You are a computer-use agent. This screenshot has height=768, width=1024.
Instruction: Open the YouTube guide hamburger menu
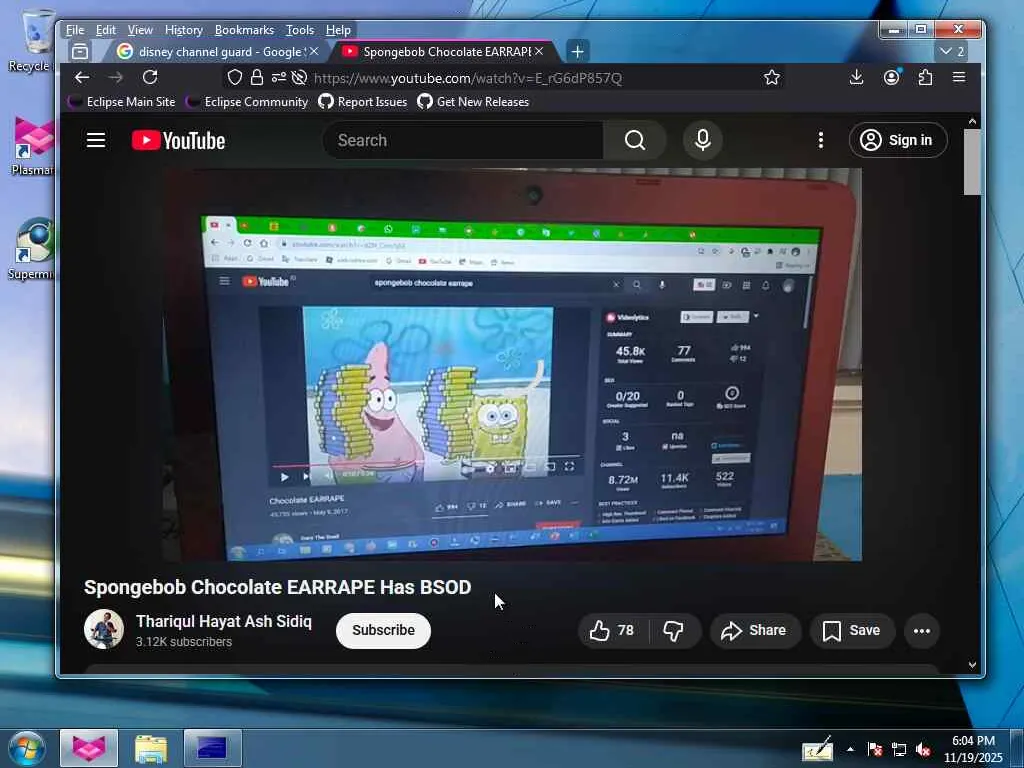coord(96,140)
